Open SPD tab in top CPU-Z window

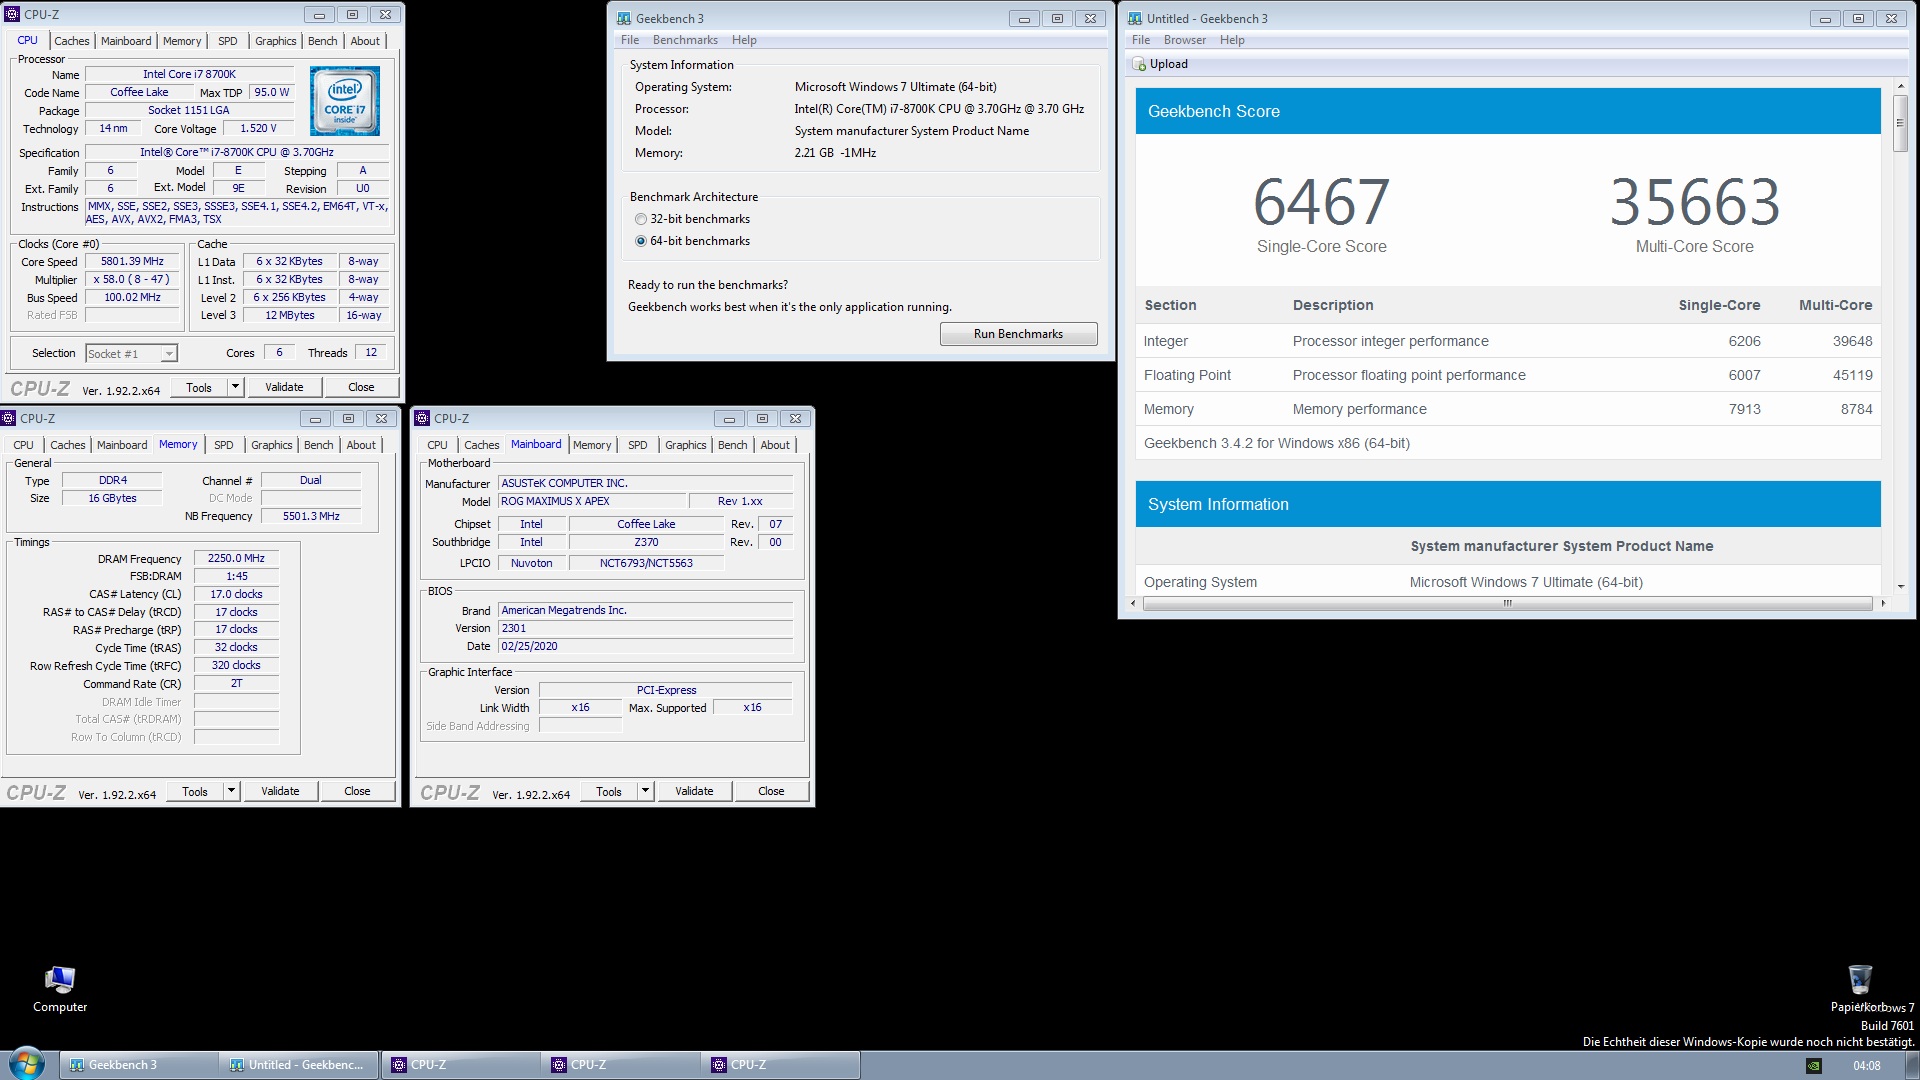click(228, 41)
